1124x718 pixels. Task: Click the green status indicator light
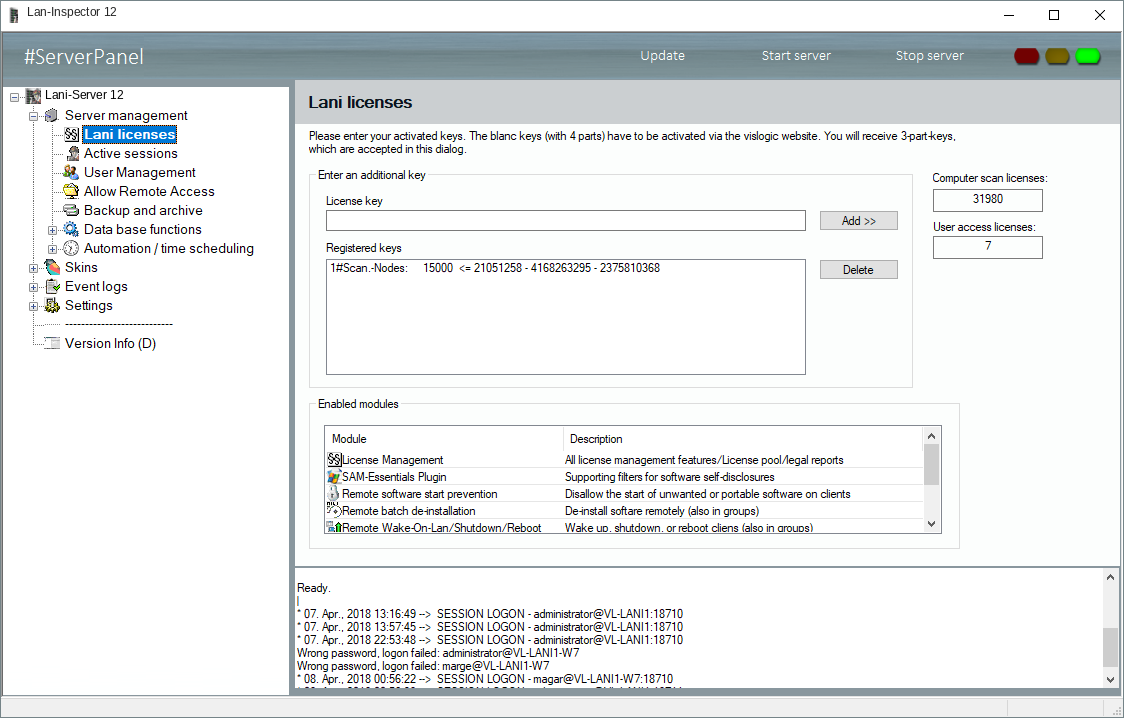coord(1088,56)
